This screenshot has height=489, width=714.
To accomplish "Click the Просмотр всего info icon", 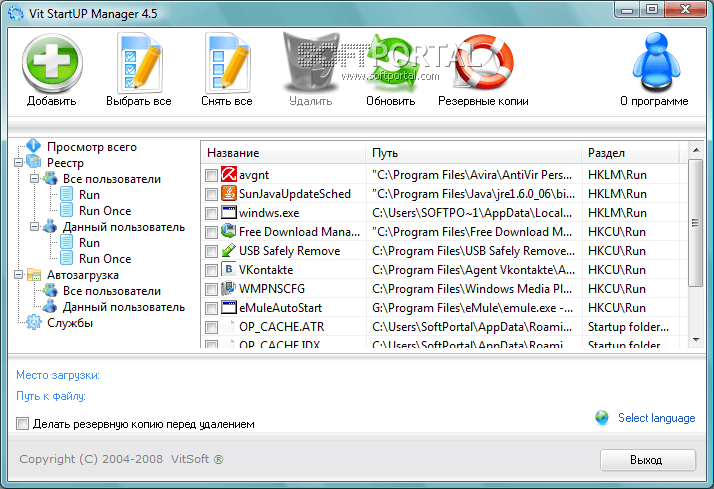I will click(x=34, y=146).
